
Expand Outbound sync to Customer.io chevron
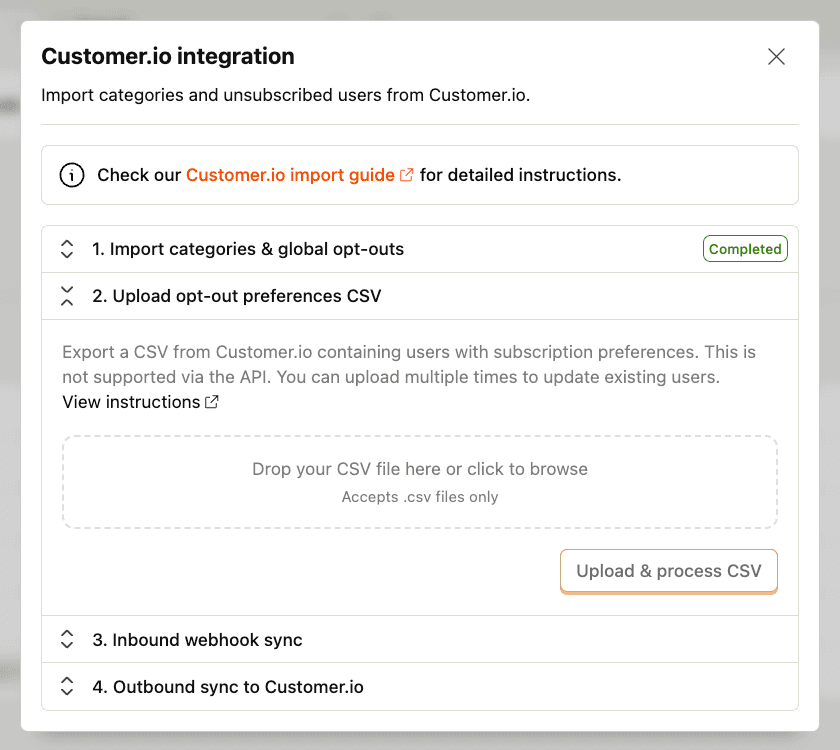[67, 686]
